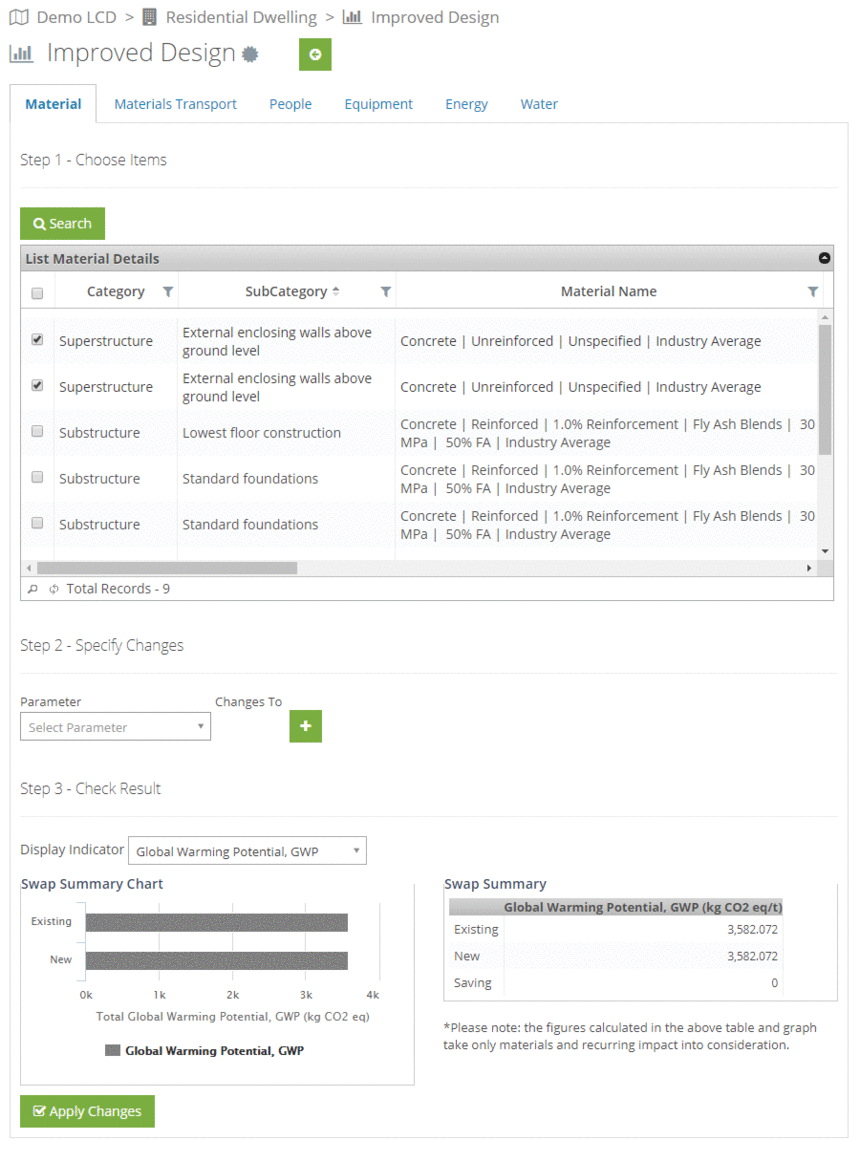This screenshot has width=860, height=1162.
Task: Click the gear icon beside Improved Design
Action: [251, 54]
